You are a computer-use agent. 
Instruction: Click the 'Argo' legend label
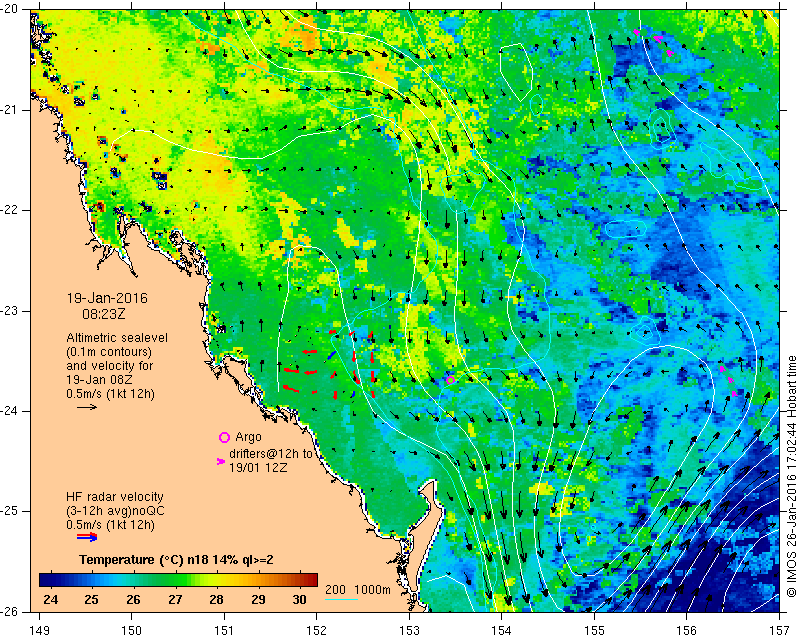pos(248,437)
